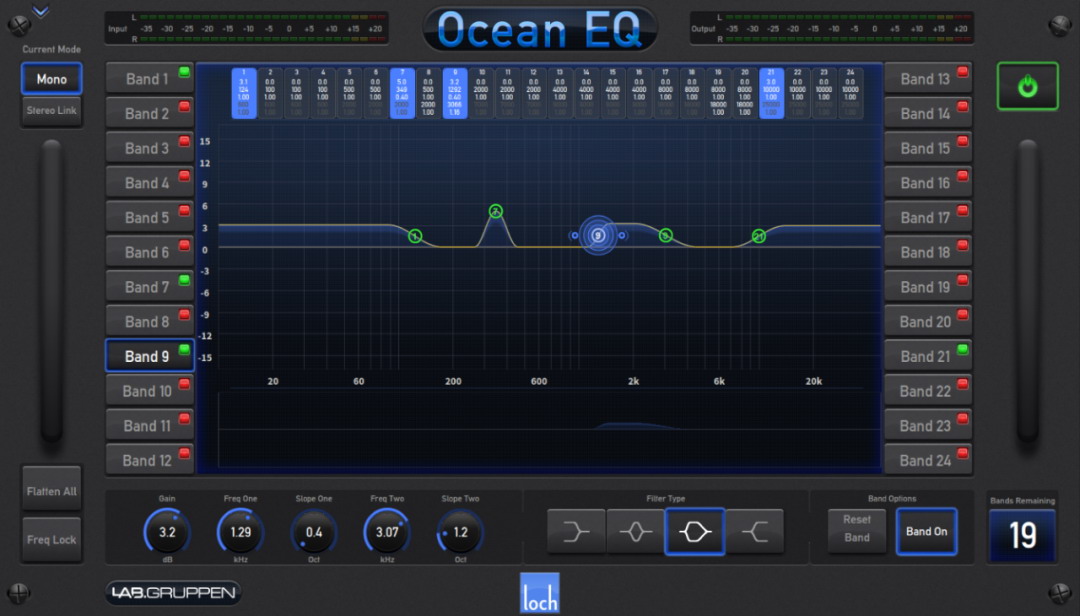Click the band 7 parameter column above graph

(x=402, y=93)
